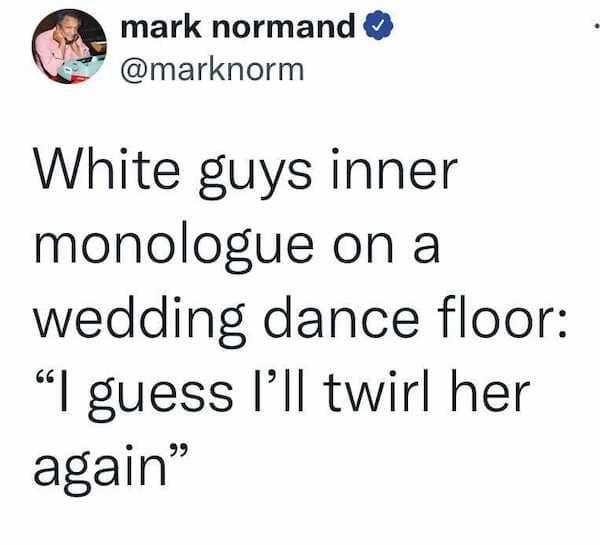Click the display name "mark normand"

tap(238, 26)
